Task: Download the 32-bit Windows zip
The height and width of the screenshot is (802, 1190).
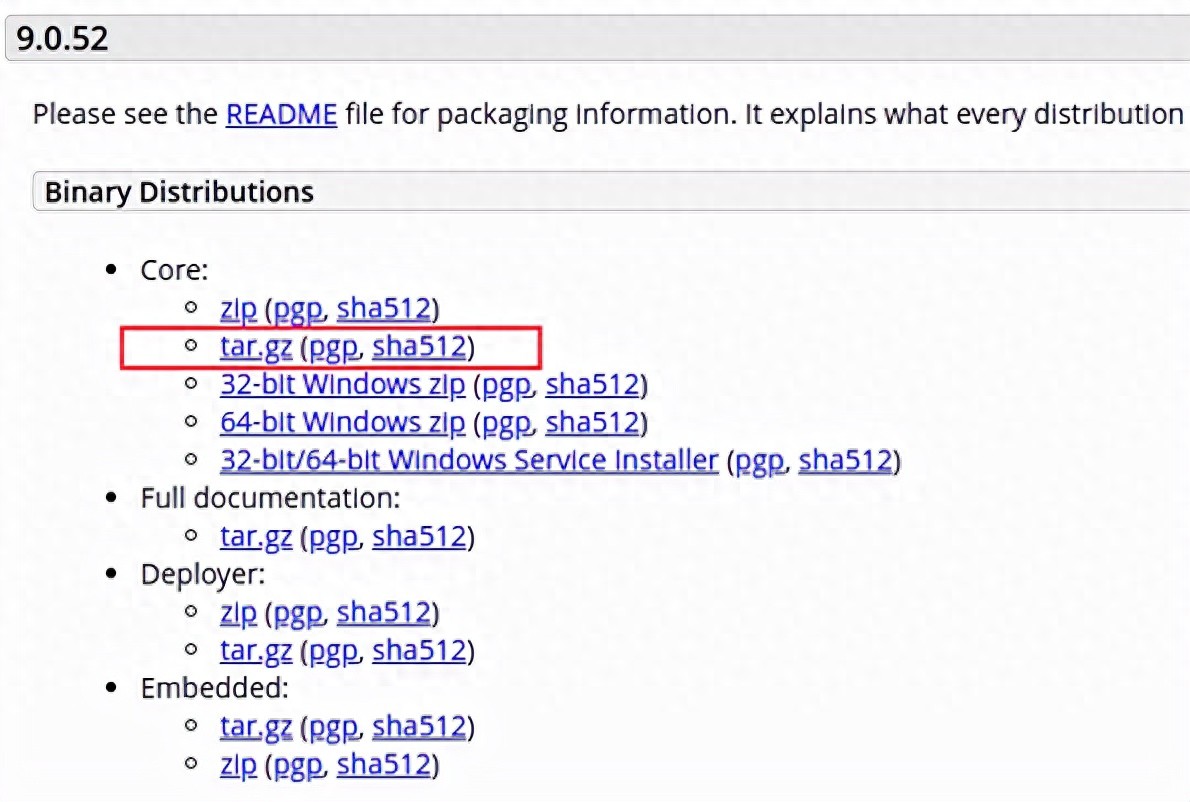Action: 342,385
